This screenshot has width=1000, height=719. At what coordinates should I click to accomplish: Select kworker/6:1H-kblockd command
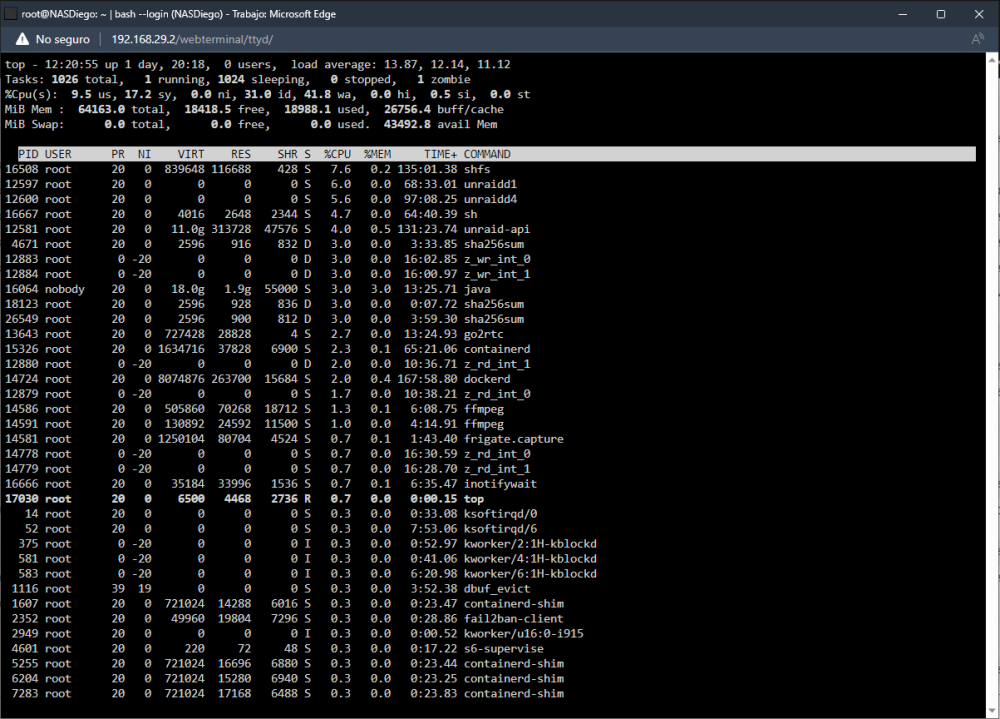(x=530, y=574)
